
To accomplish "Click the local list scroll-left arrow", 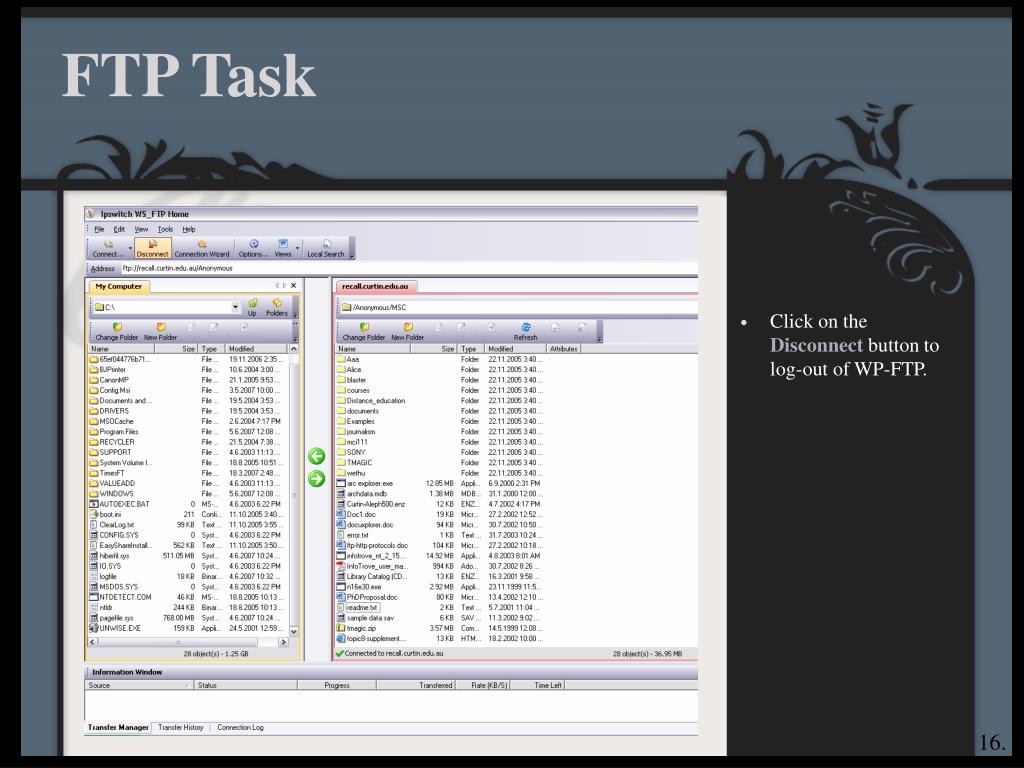I will coord(93,642).
